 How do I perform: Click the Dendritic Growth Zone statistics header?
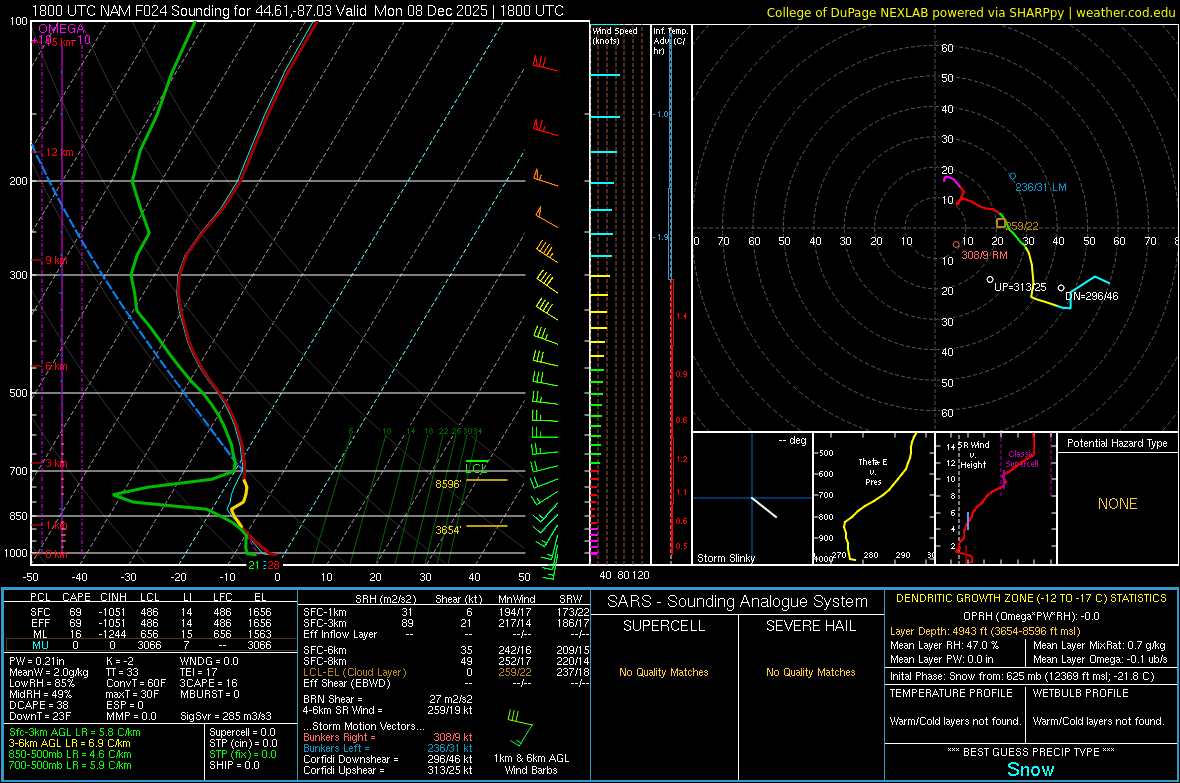(x=1031, y=599)
